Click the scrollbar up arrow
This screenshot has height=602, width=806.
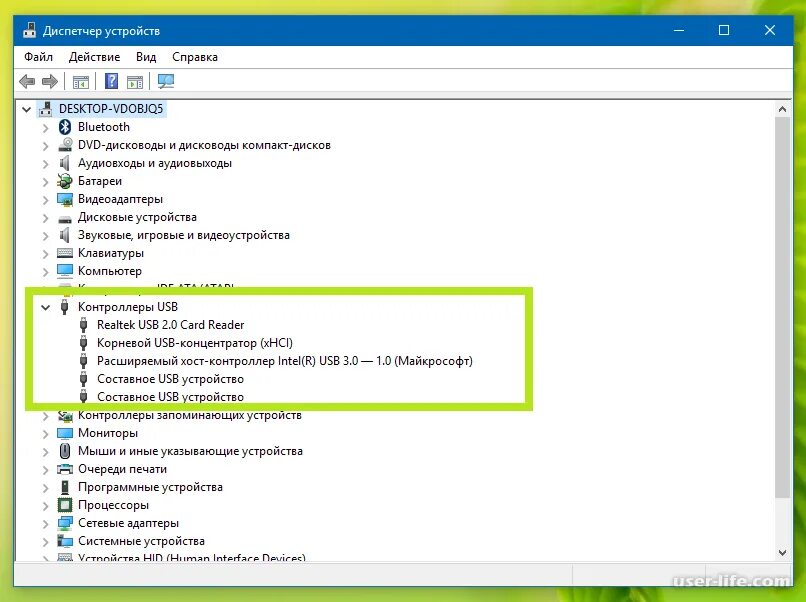tap(782, 109)
